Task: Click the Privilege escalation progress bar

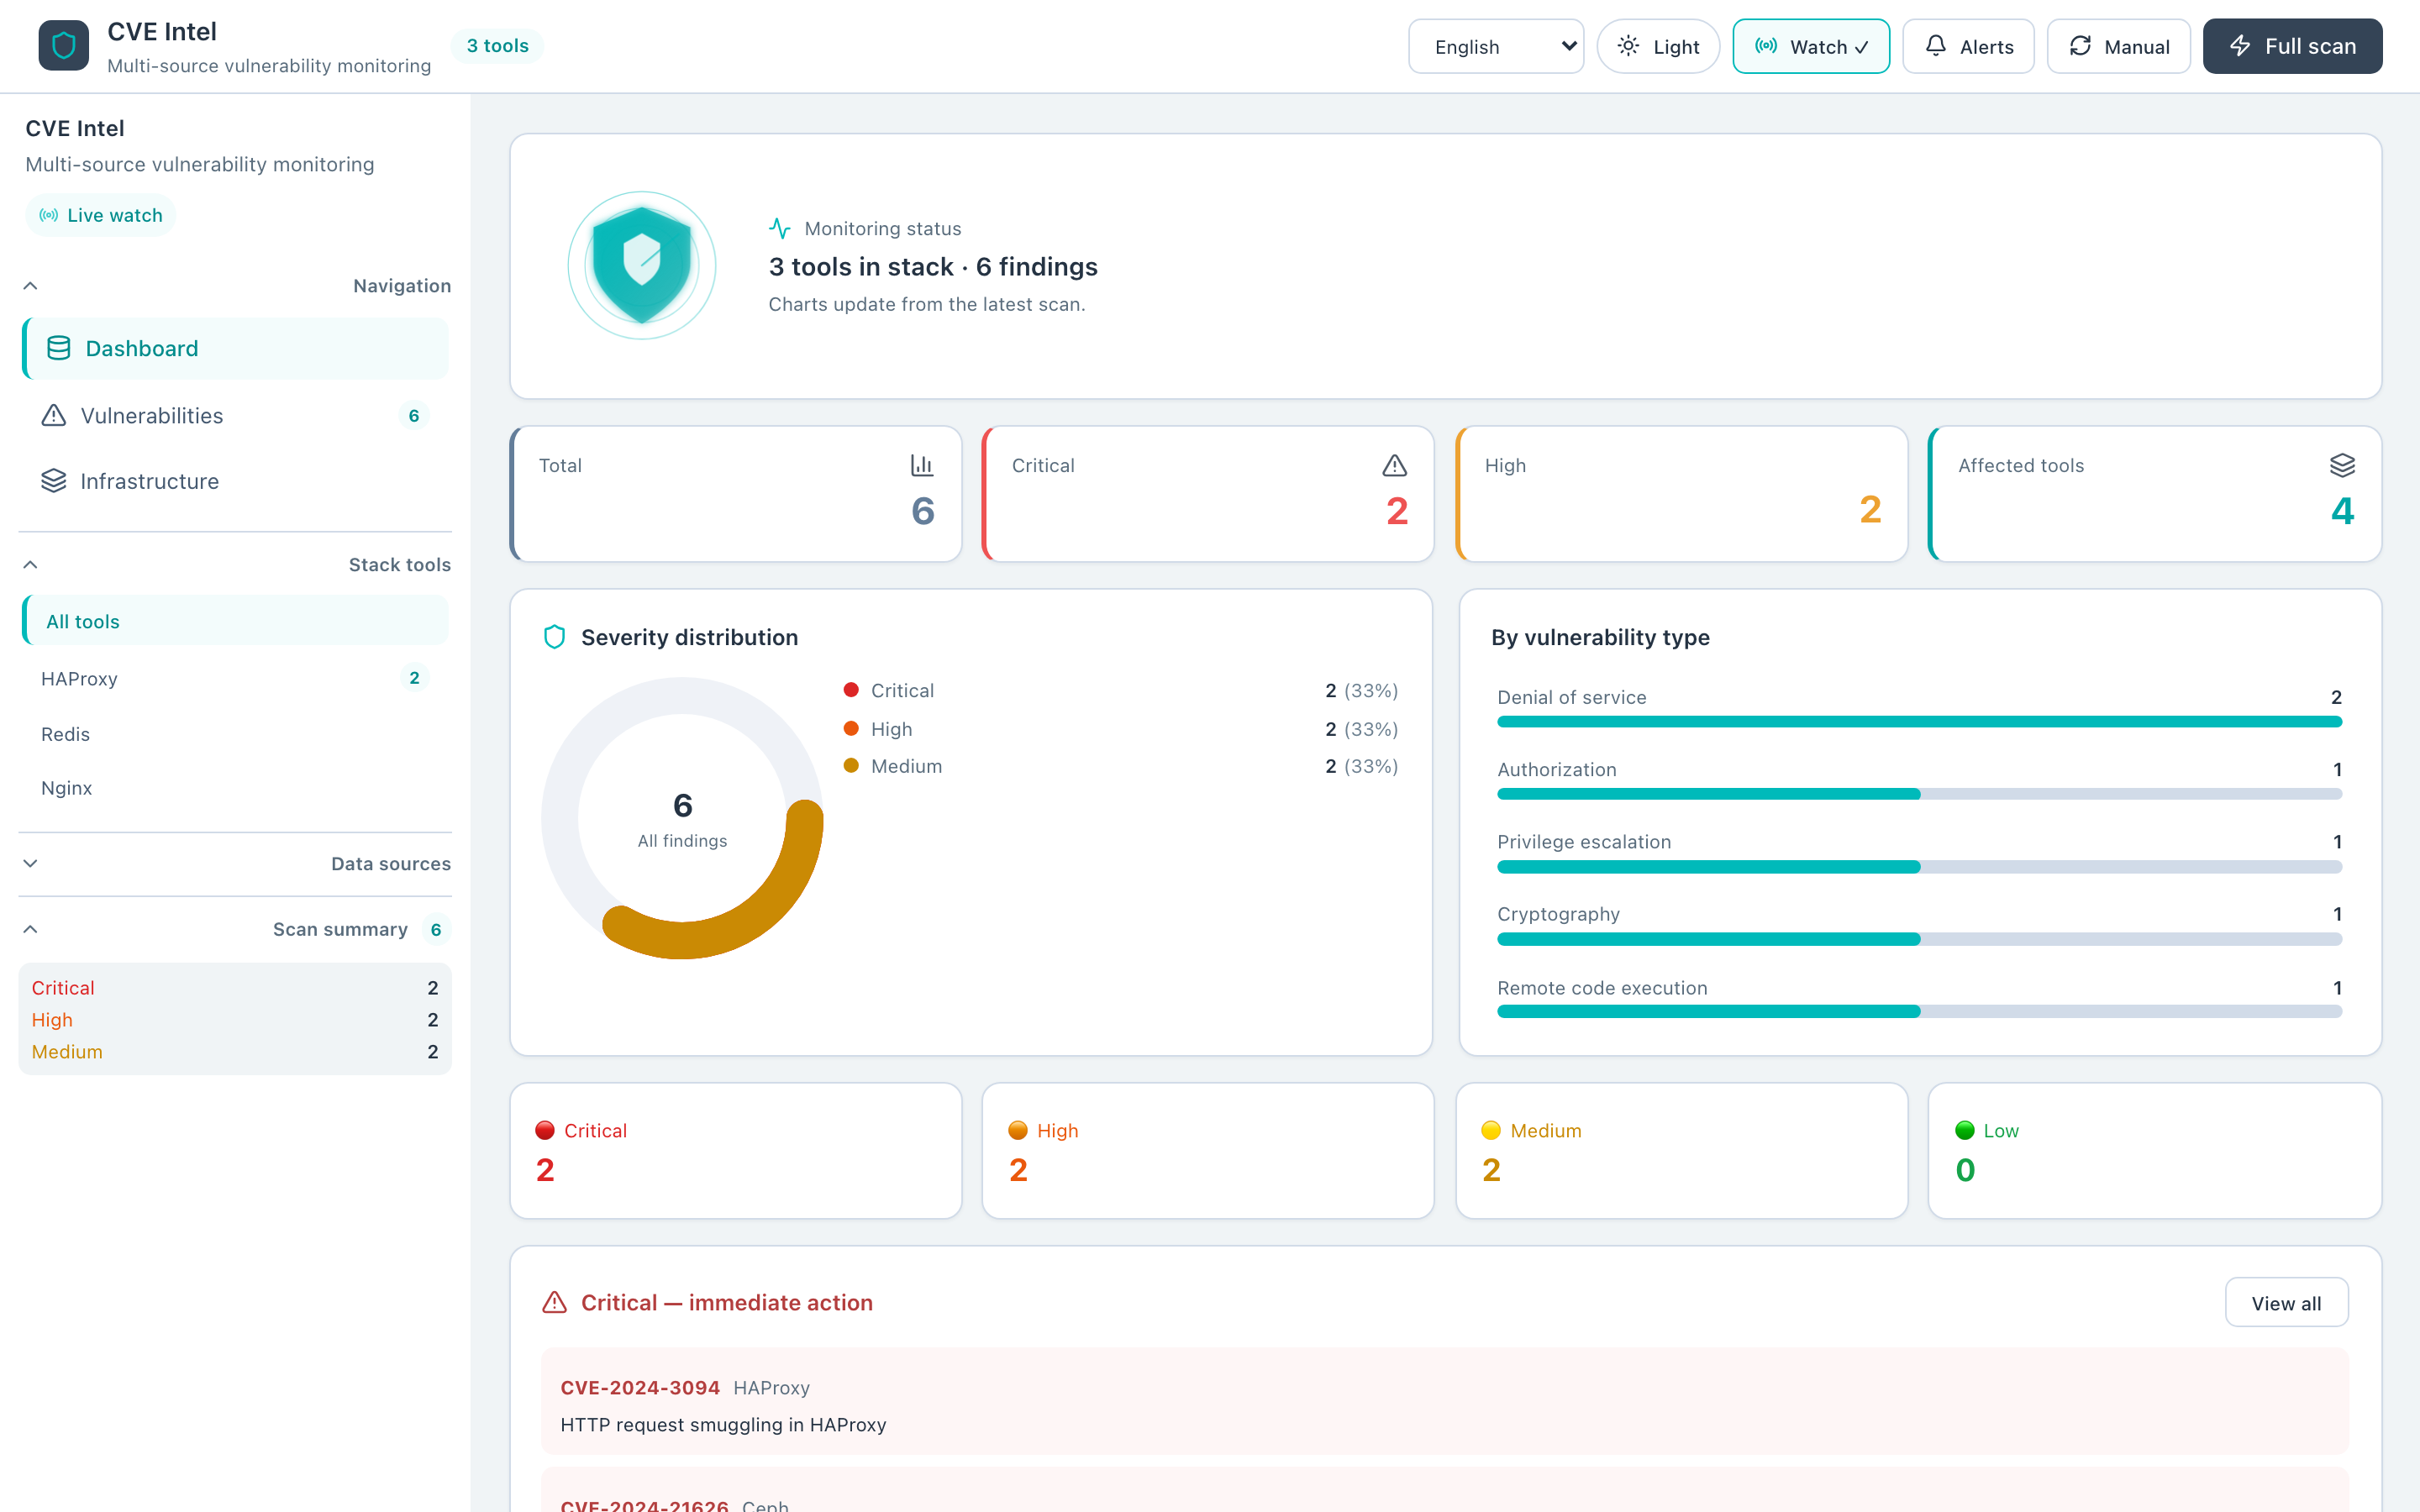Action: (x=1919, y=866)
